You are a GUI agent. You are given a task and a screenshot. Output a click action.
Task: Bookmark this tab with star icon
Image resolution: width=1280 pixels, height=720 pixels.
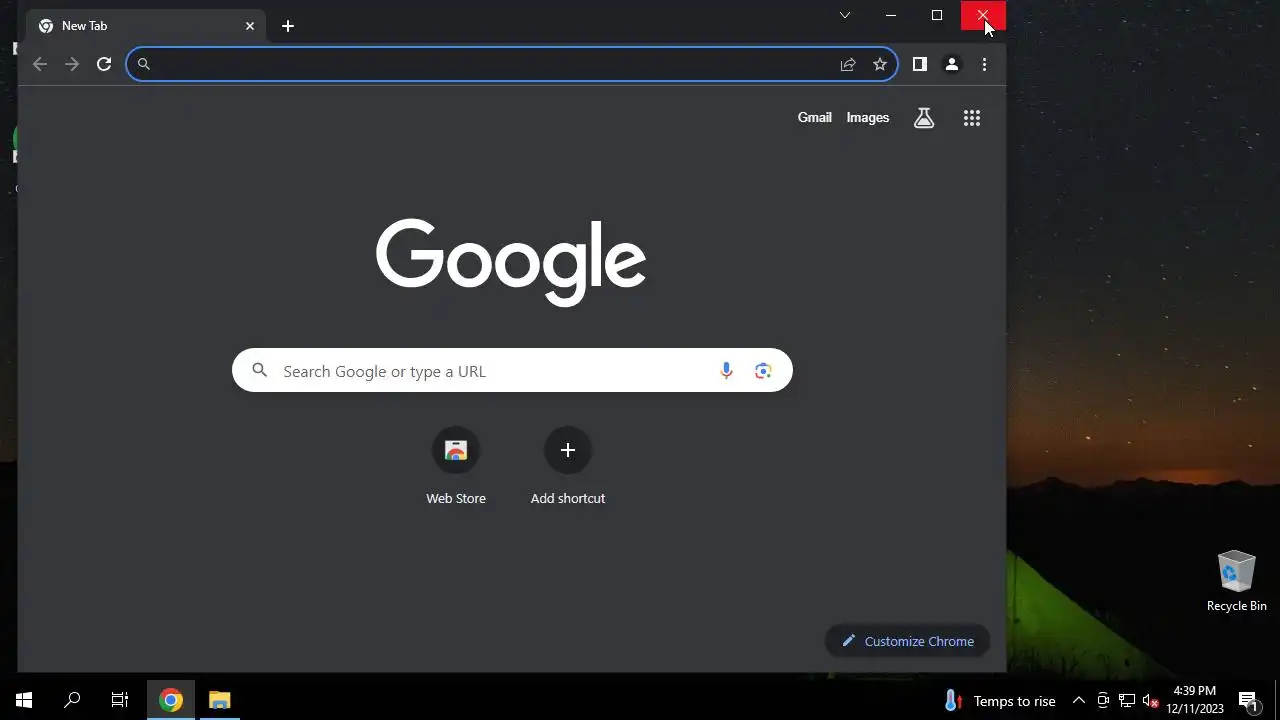880,64
